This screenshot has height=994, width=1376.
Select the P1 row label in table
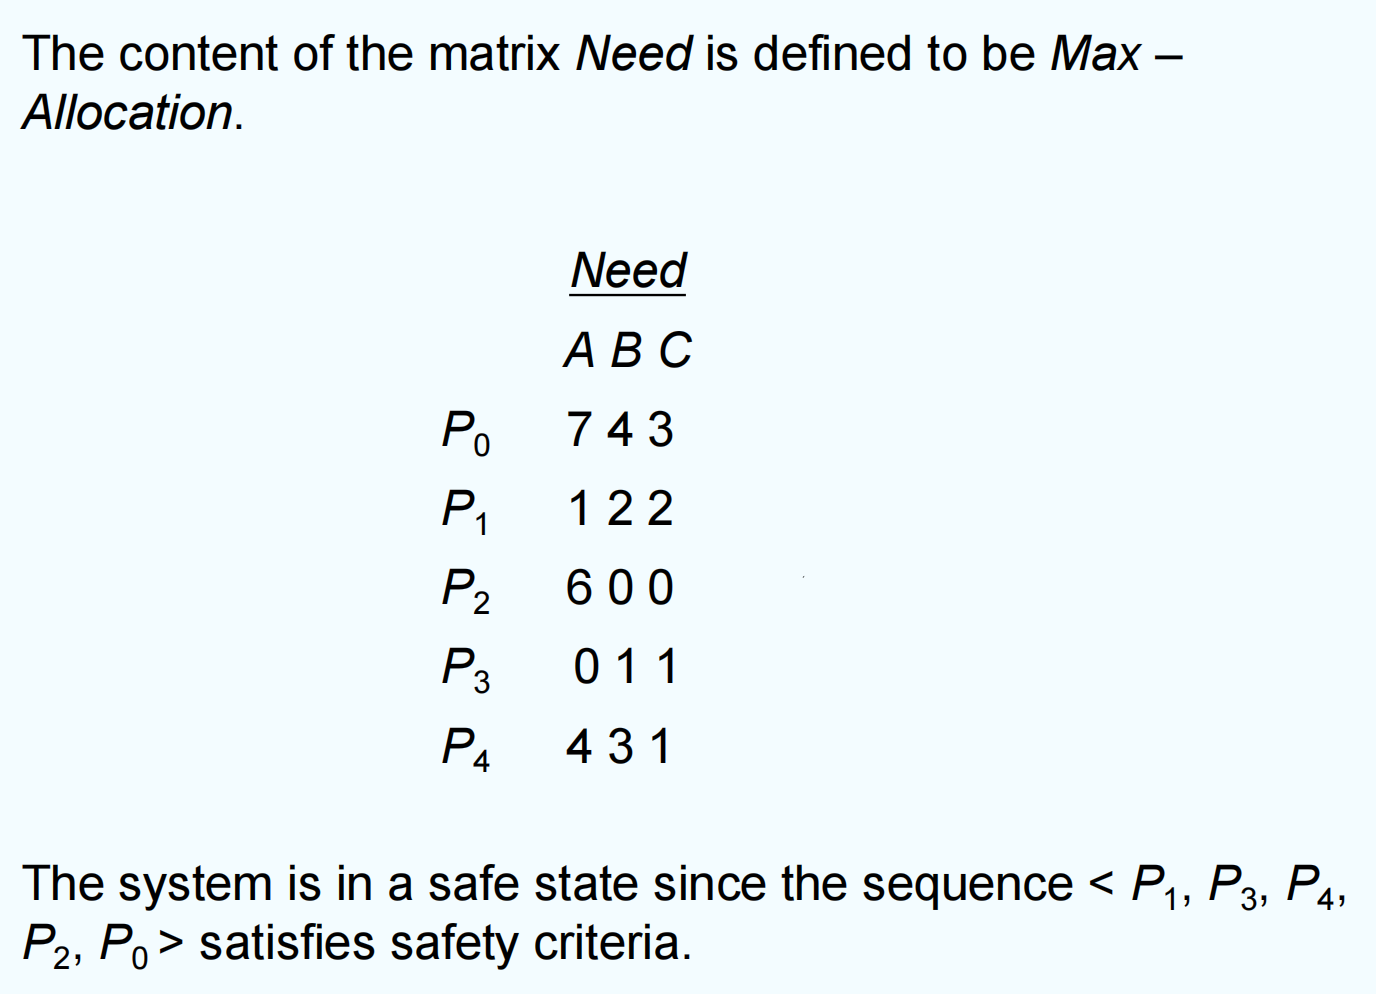[x=465, y=511]
